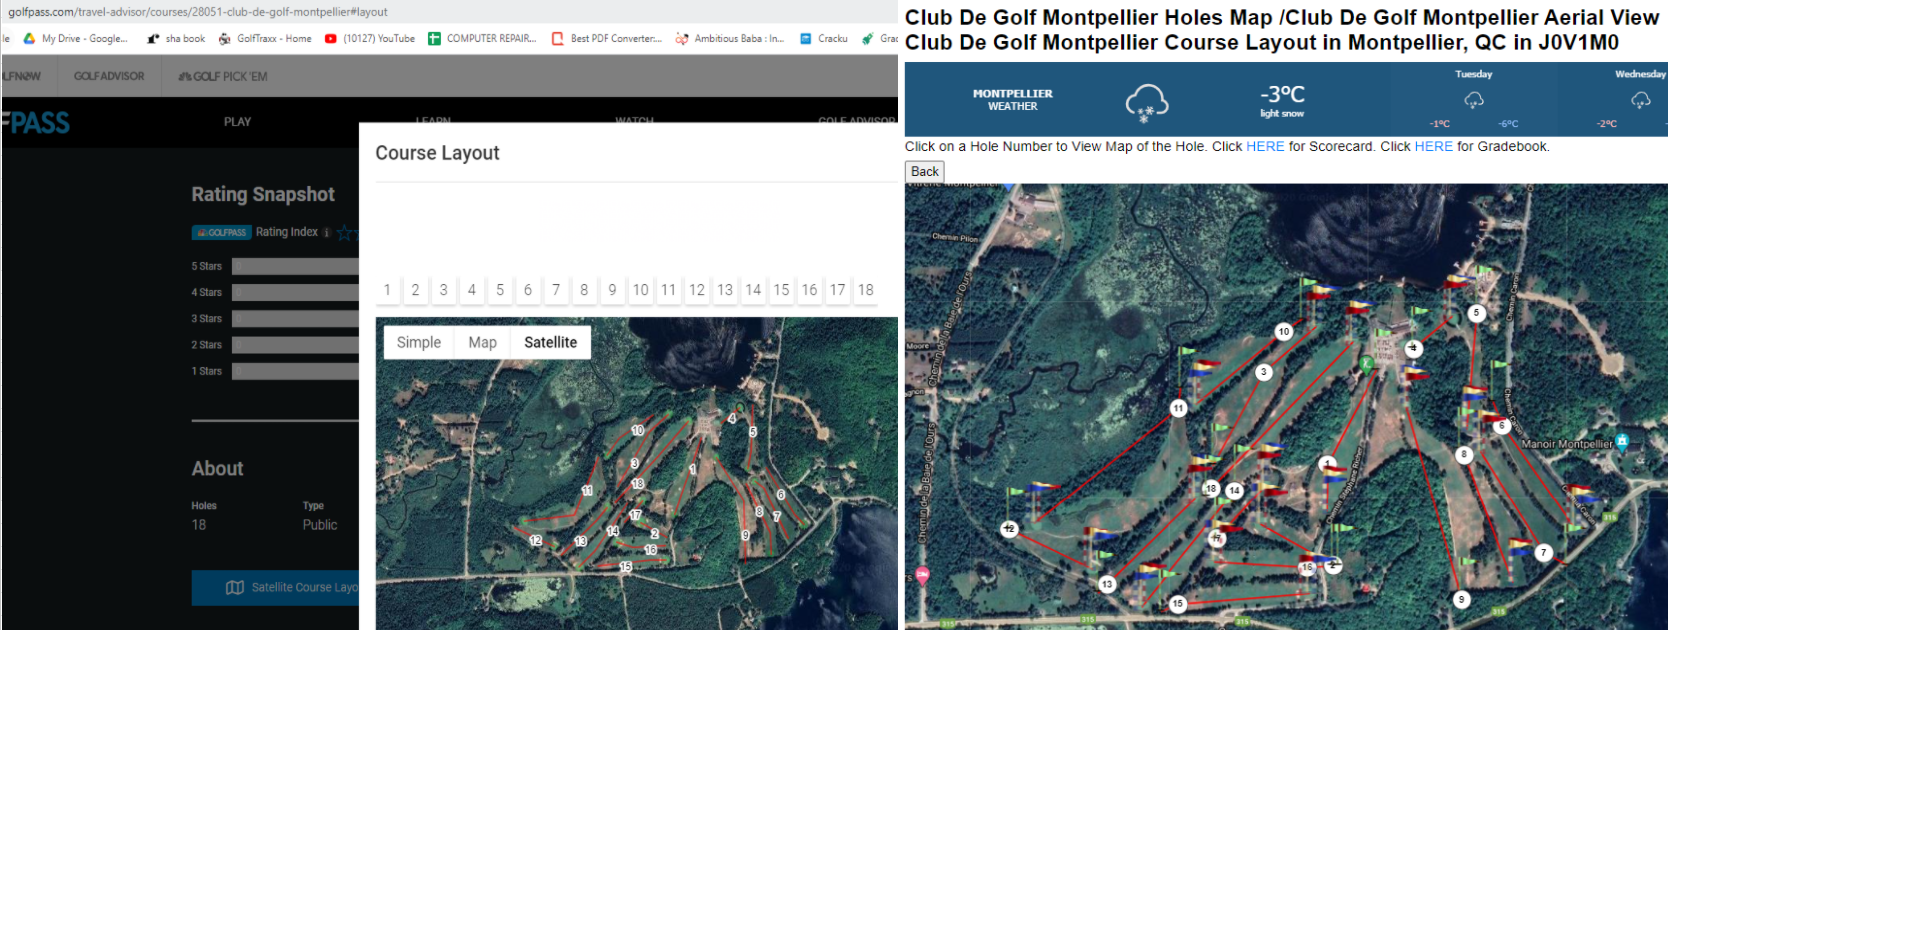1914x935 pixels.
Task: Select hole 18 button in Course Layout number row
Action: [866, 290]
